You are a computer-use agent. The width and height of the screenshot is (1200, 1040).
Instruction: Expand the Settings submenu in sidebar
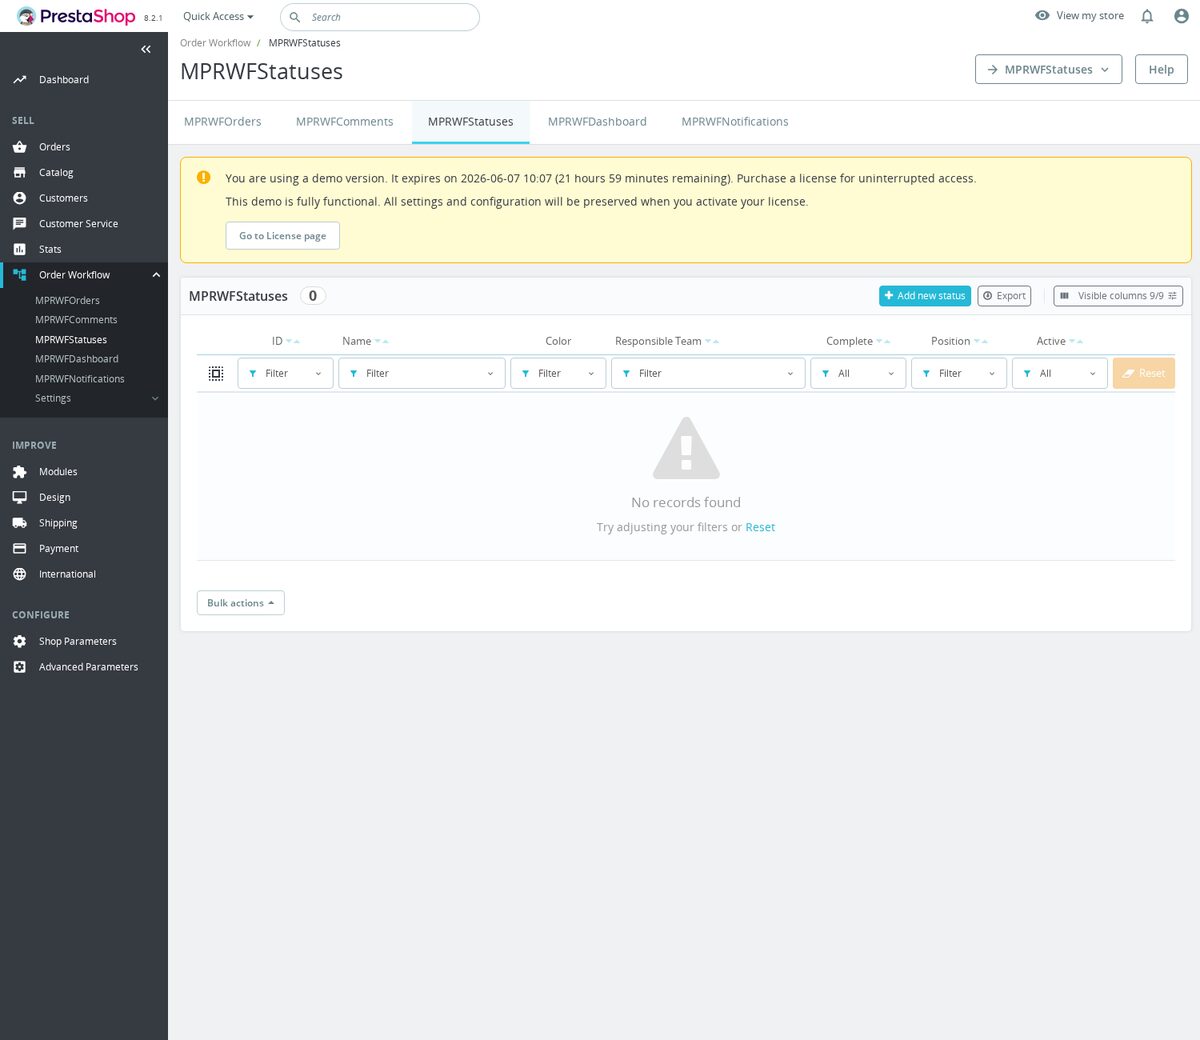[155, 398]
